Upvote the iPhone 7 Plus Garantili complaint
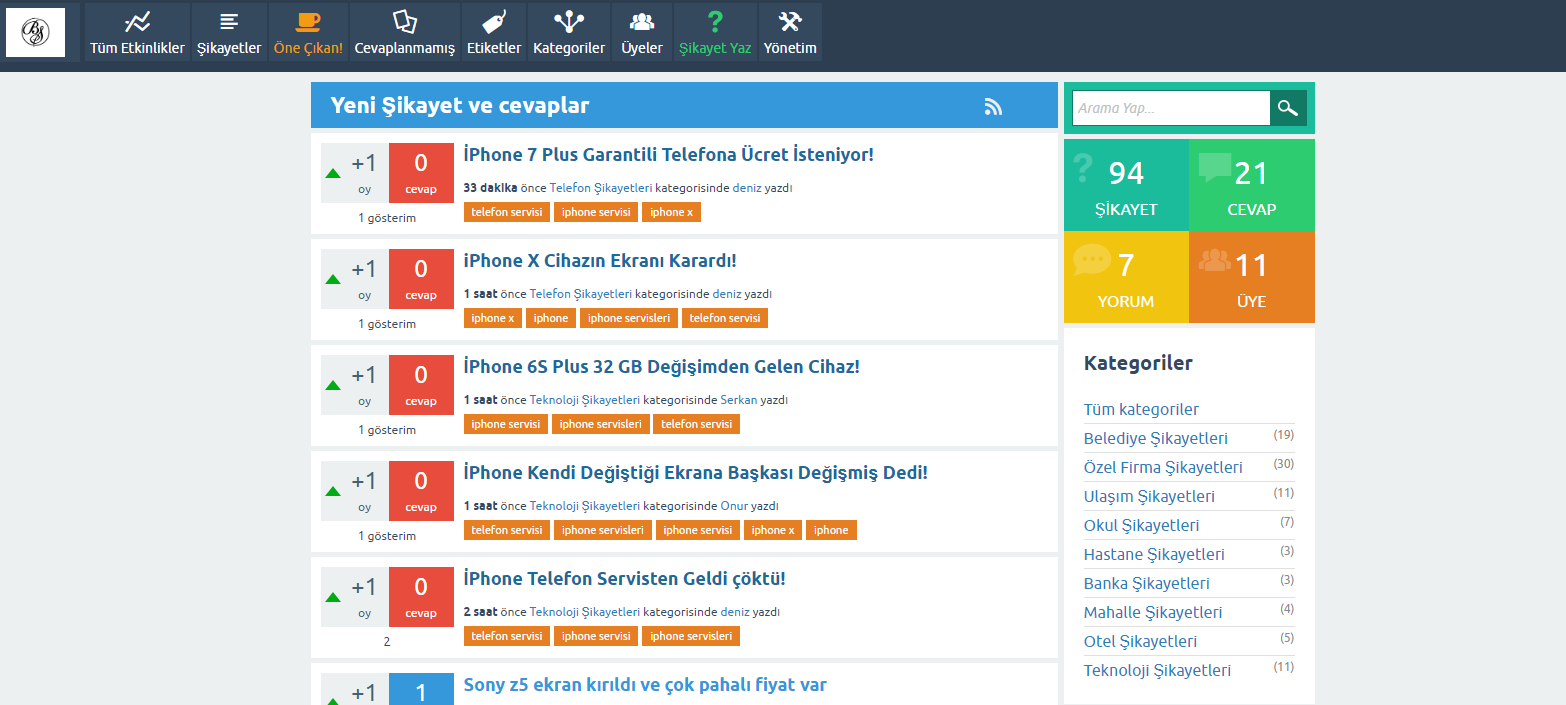The width and height of the screenshot is (1566, 705). pos(333,173)
